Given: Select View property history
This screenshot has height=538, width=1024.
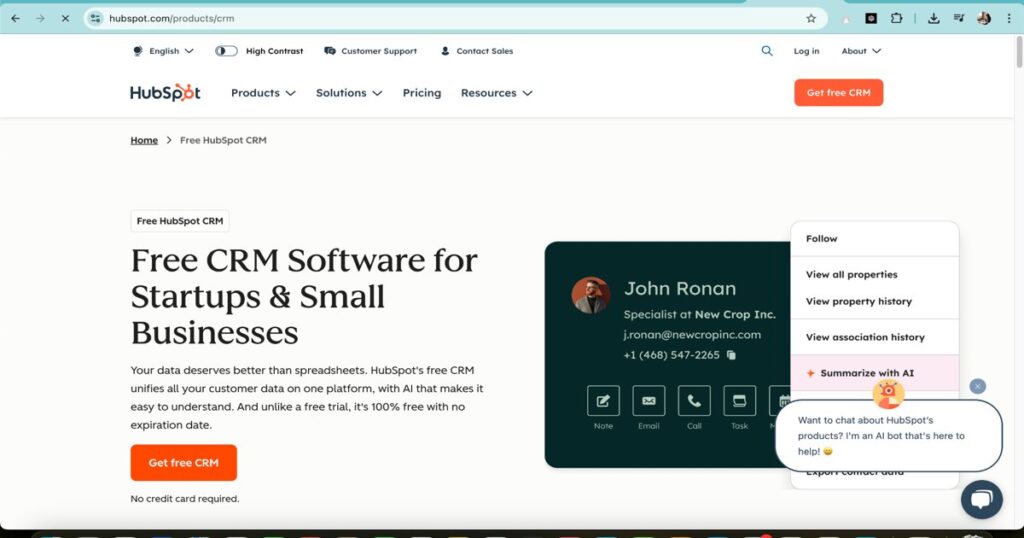Looking at the screenshot, I should (874, 302).
